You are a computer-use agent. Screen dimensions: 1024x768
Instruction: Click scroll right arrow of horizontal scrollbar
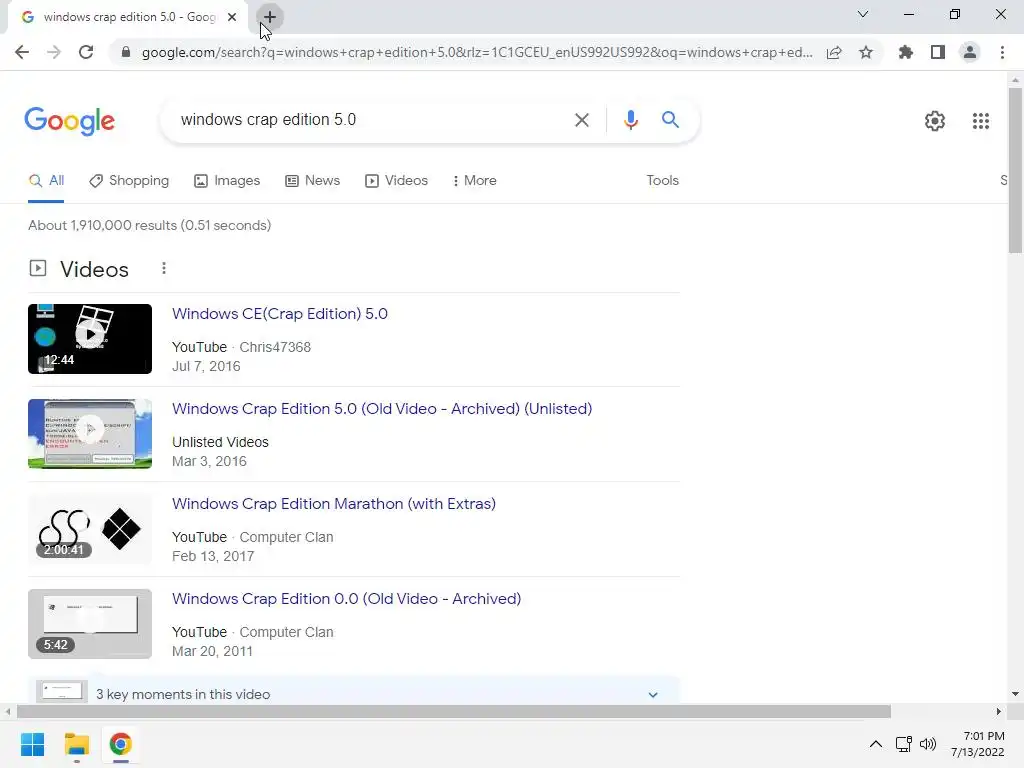(x=999, y=711)
